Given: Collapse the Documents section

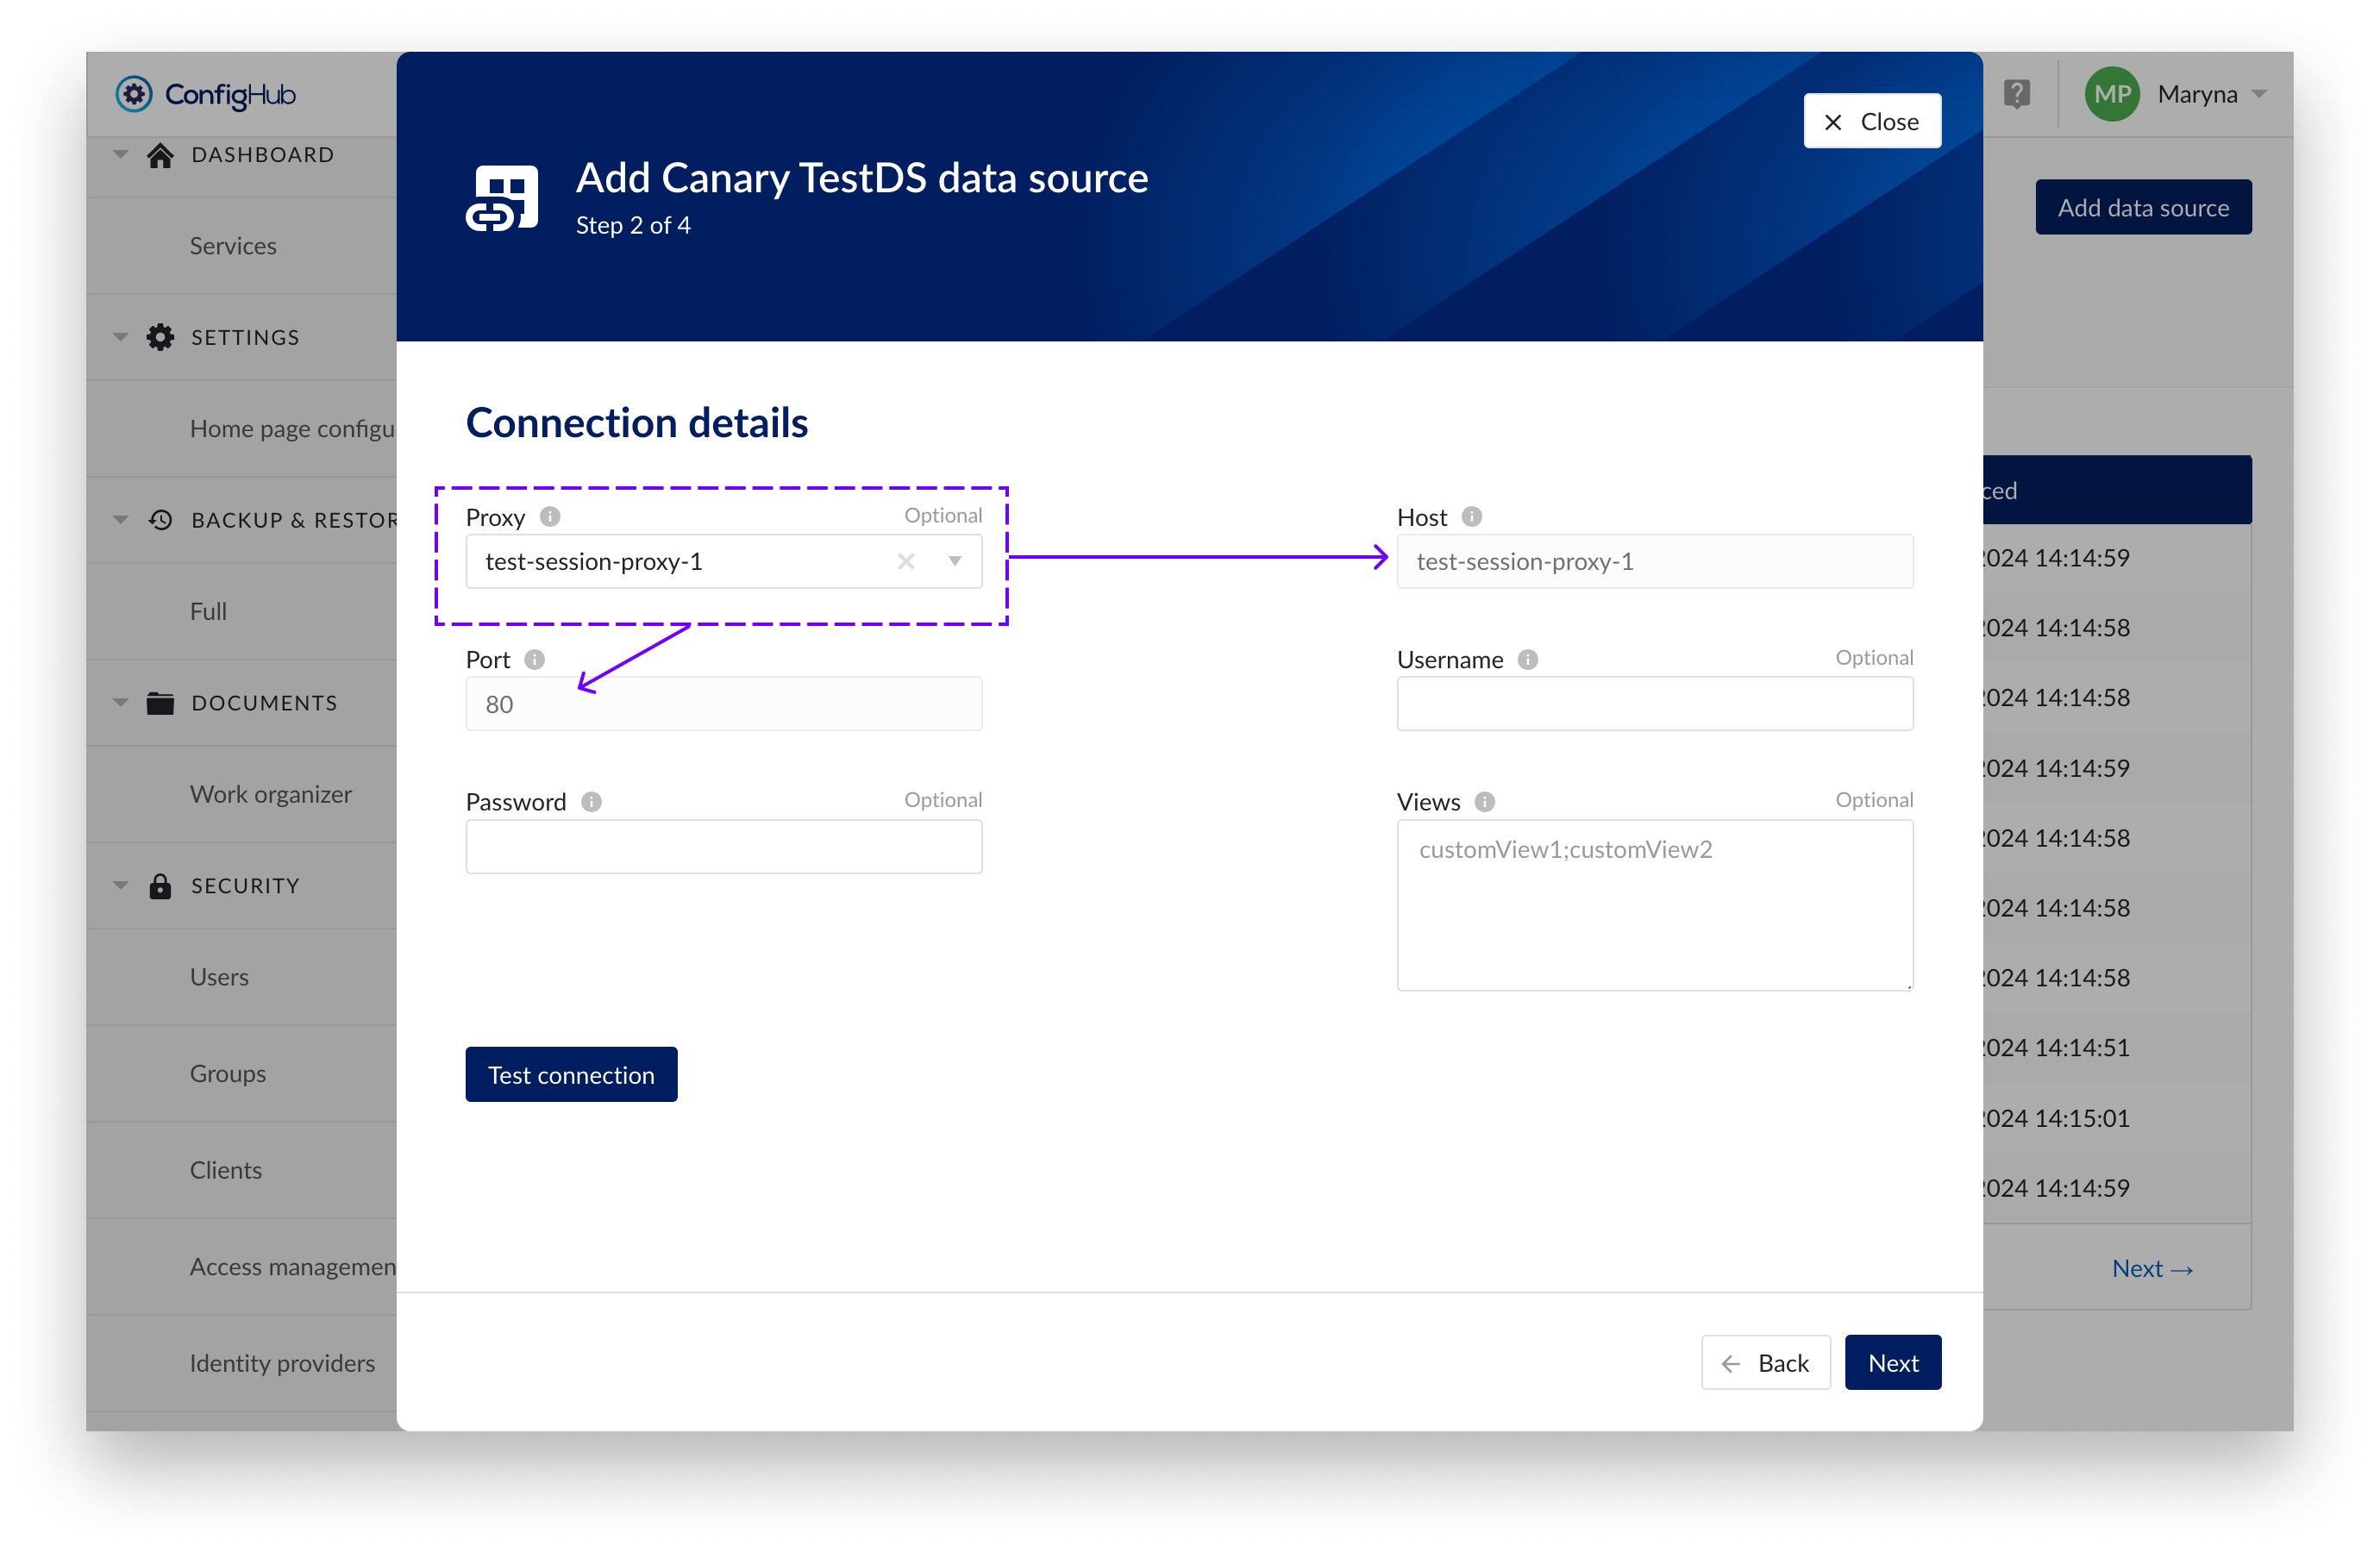Looking at the screenshot, I should coord(121,702).
